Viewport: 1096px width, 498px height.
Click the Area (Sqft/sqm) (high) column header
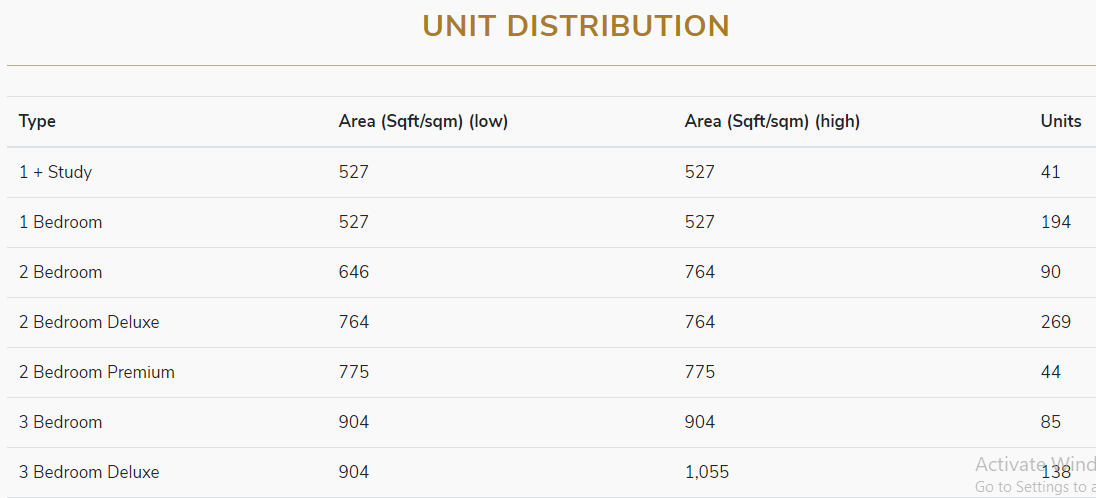[772, 121]
